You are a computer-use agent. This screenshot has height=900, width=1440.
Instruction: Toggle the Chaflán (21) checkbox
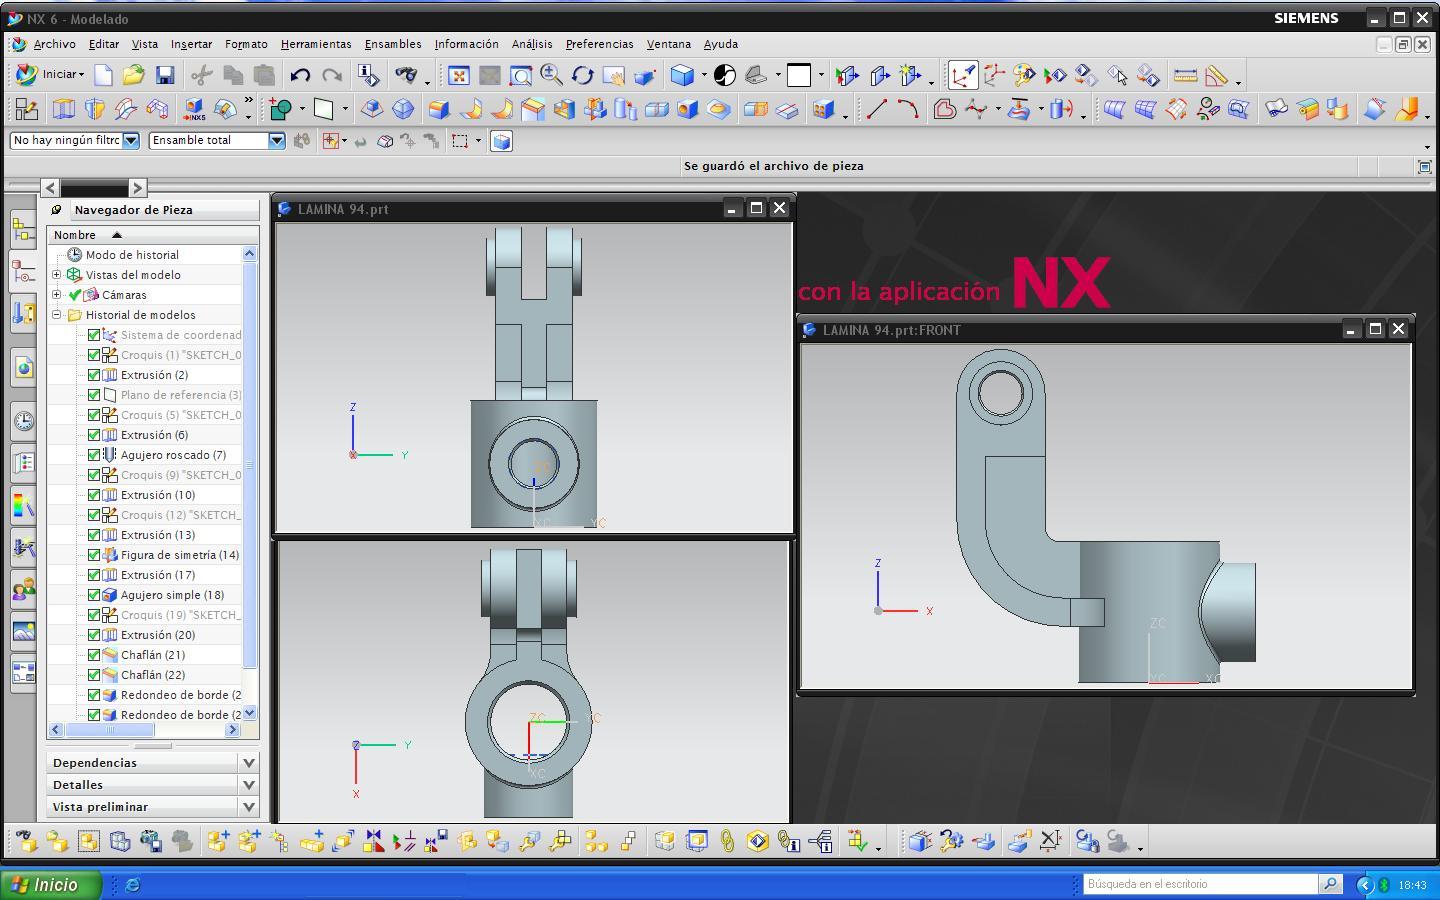94,655
